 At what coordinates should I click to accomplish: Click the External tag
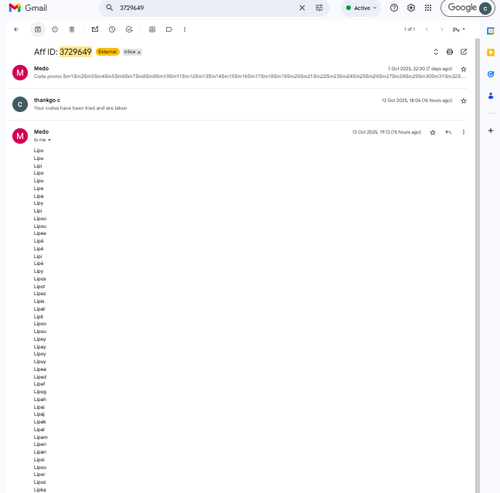click(x=108, y=52)
